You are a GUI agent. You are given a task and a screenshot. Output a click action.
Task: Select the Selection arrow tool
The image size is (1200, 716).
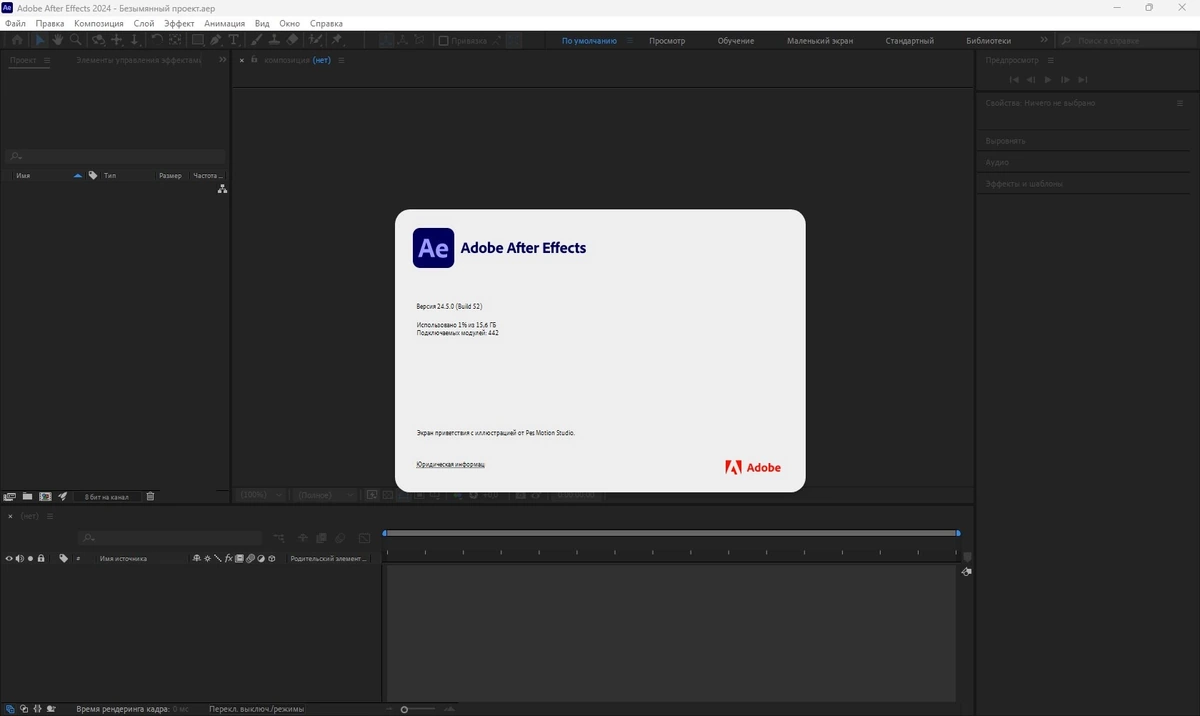(x=41, y=40)
